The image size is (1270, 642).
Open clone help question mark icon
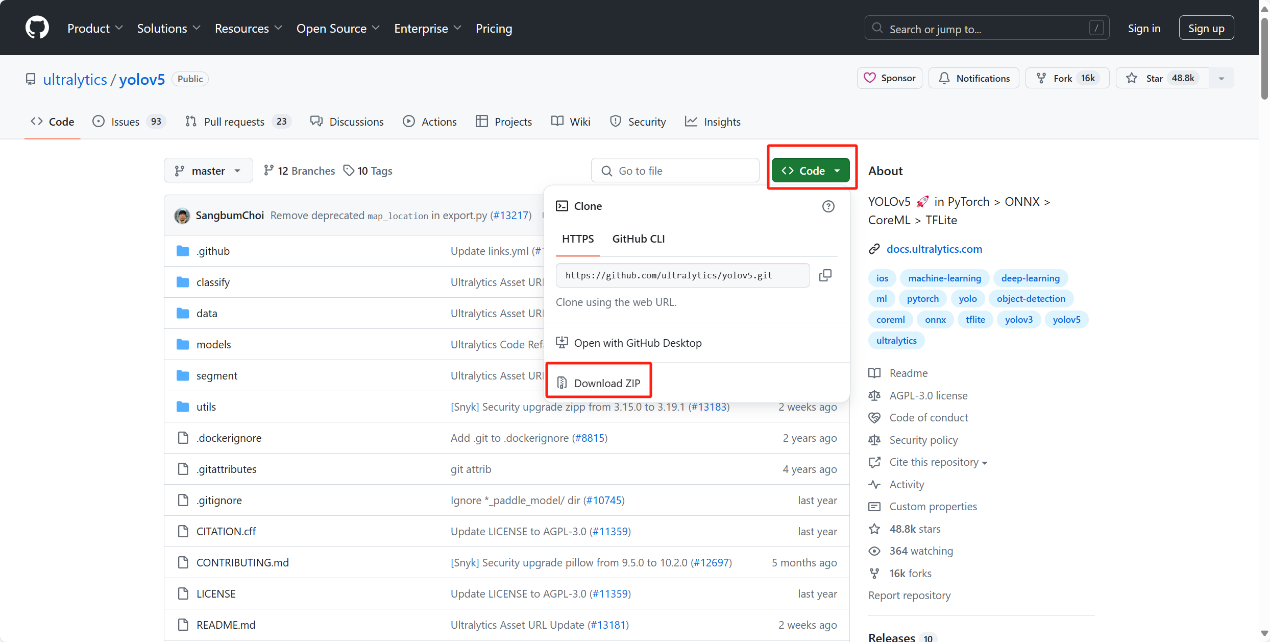coord(828,206)
